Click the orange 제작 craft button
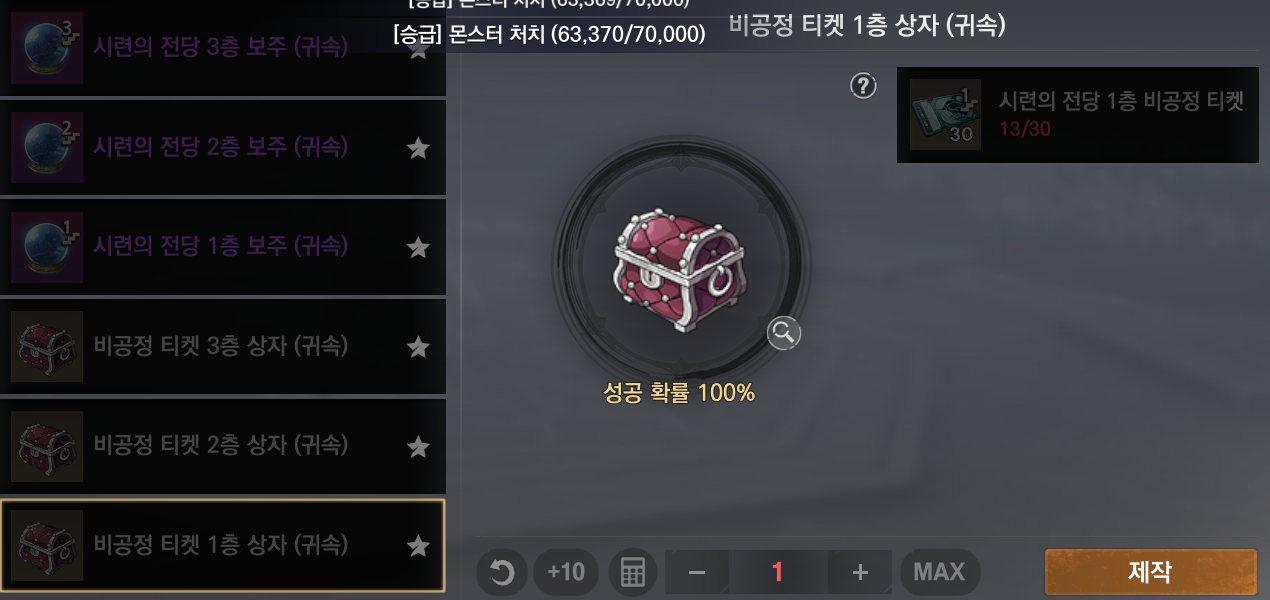The width and height of the screenshot is (1270, 600). (1150, 572)
